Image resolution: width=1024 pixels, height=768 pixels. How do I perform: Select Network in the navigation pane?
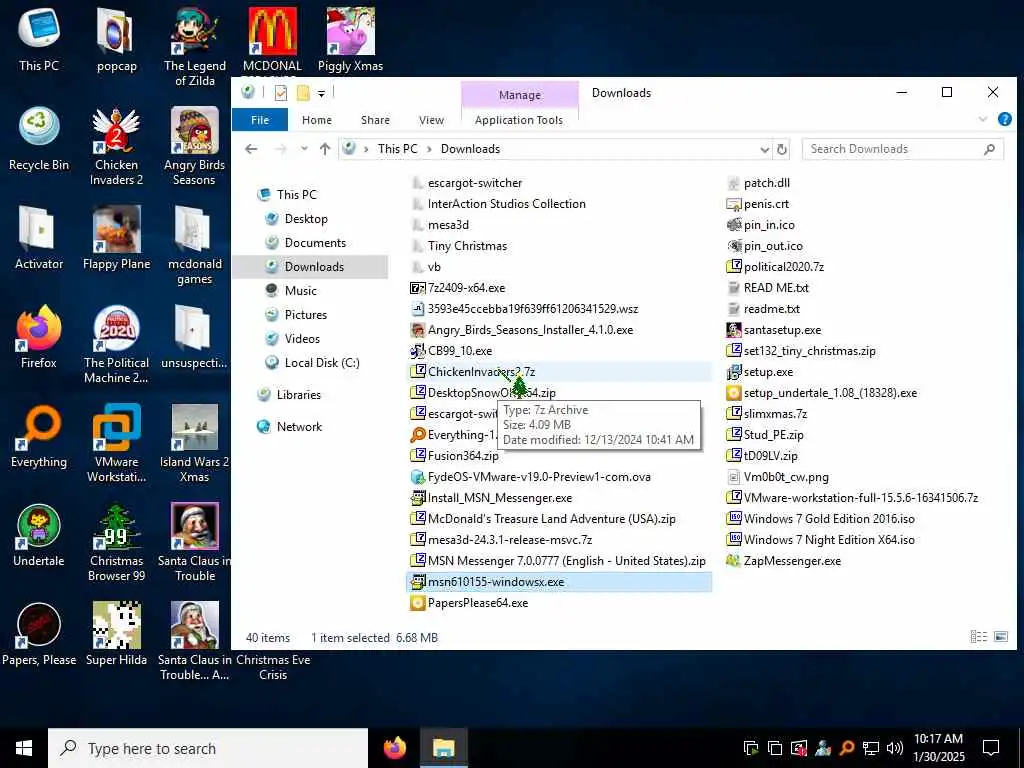coord(299,426)
